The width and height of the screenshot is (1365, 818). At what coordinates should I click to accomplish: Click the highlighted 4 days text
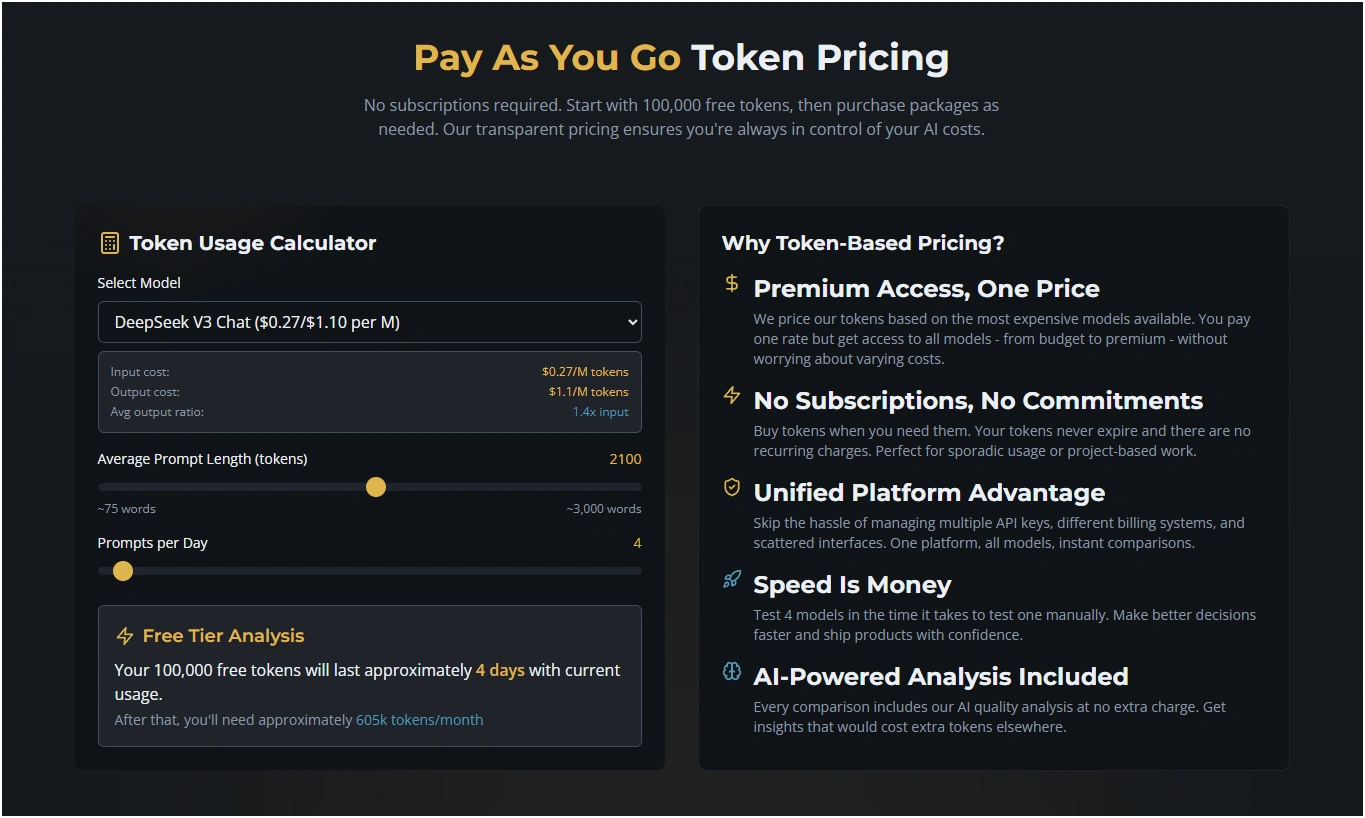pos(500,670)
